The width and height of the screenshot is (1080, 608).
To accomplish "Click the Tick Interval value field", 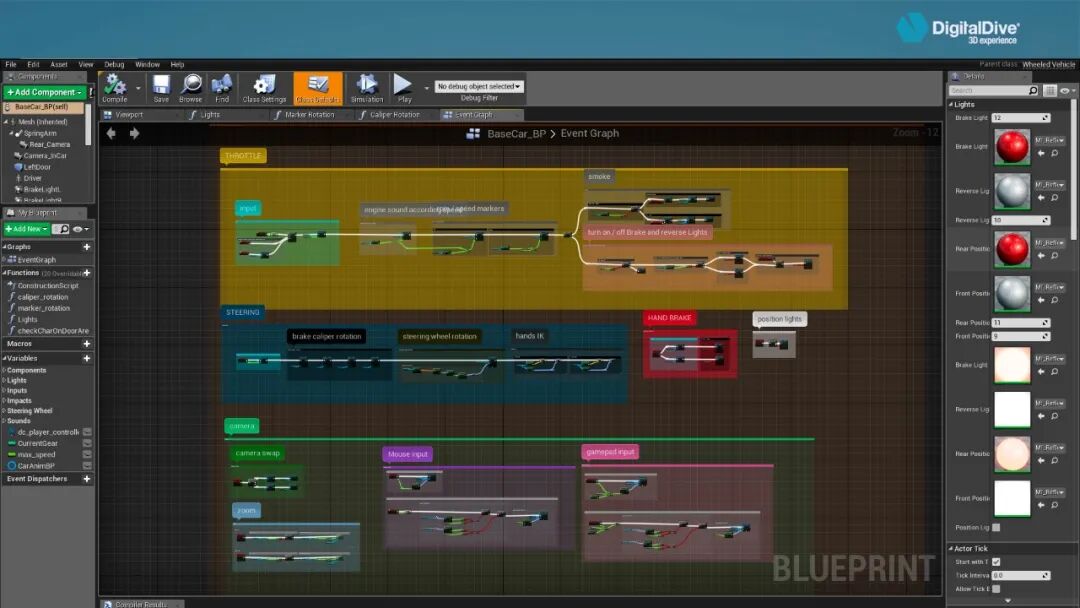I will coord(1021,576).
